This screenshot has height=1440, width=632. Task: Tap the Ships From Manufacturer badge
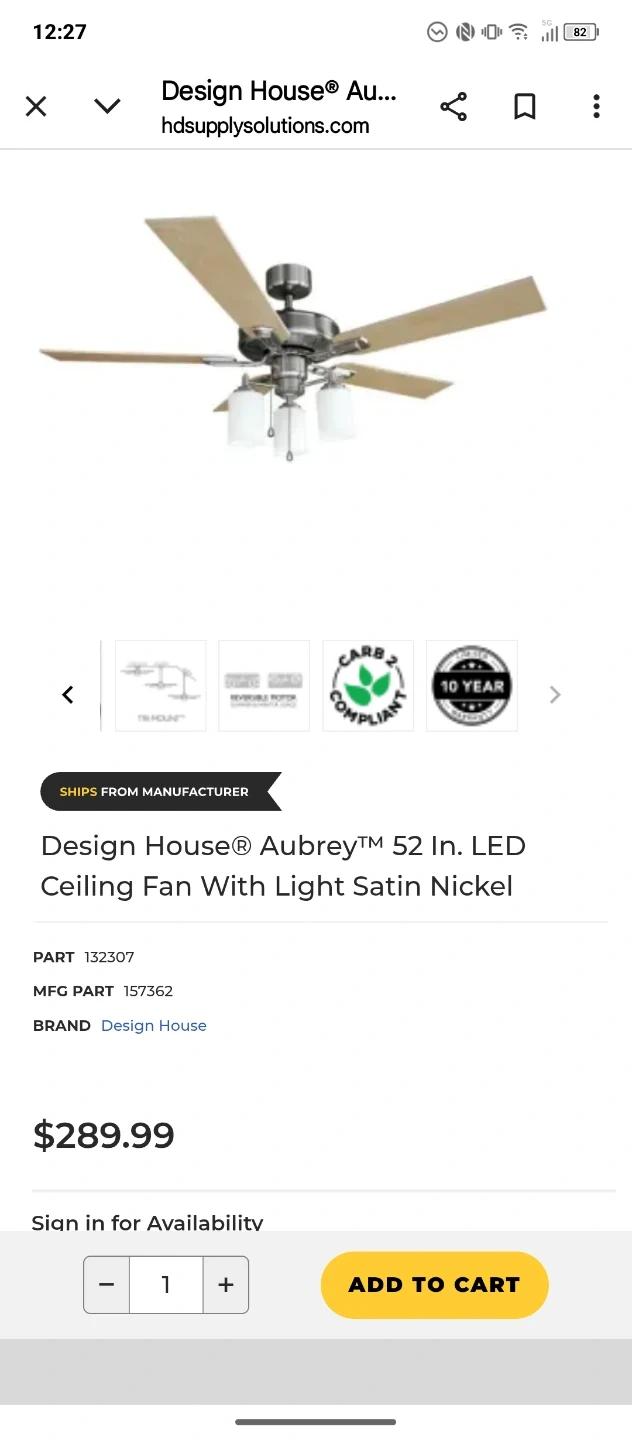(x=160, y=791)
